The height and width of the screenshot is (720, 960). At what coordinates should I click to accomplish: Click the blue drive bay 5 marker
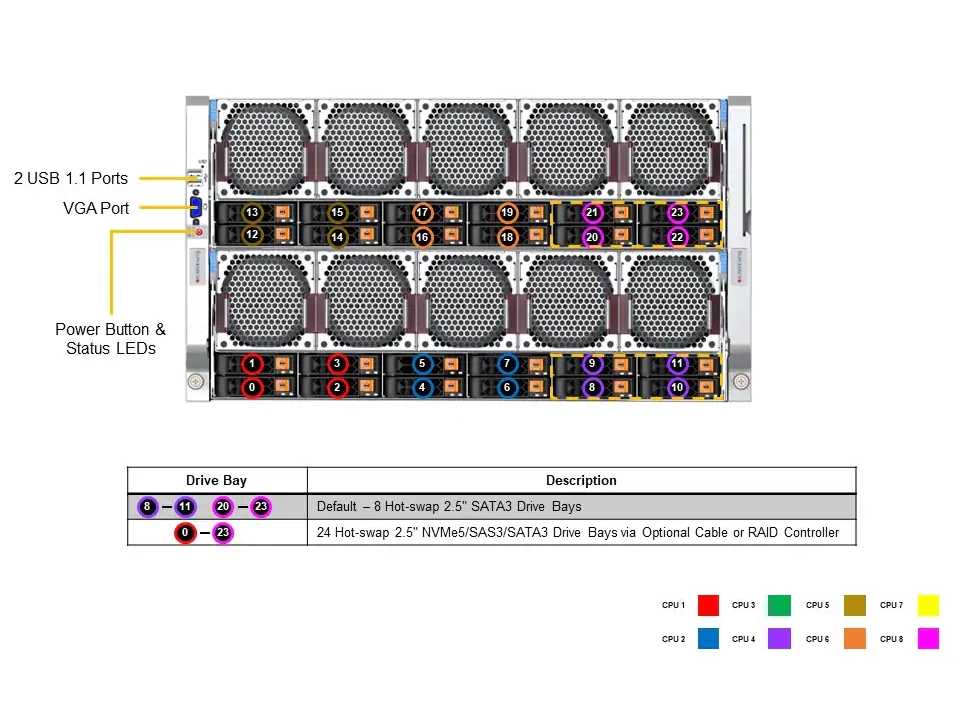pos(422,364)
